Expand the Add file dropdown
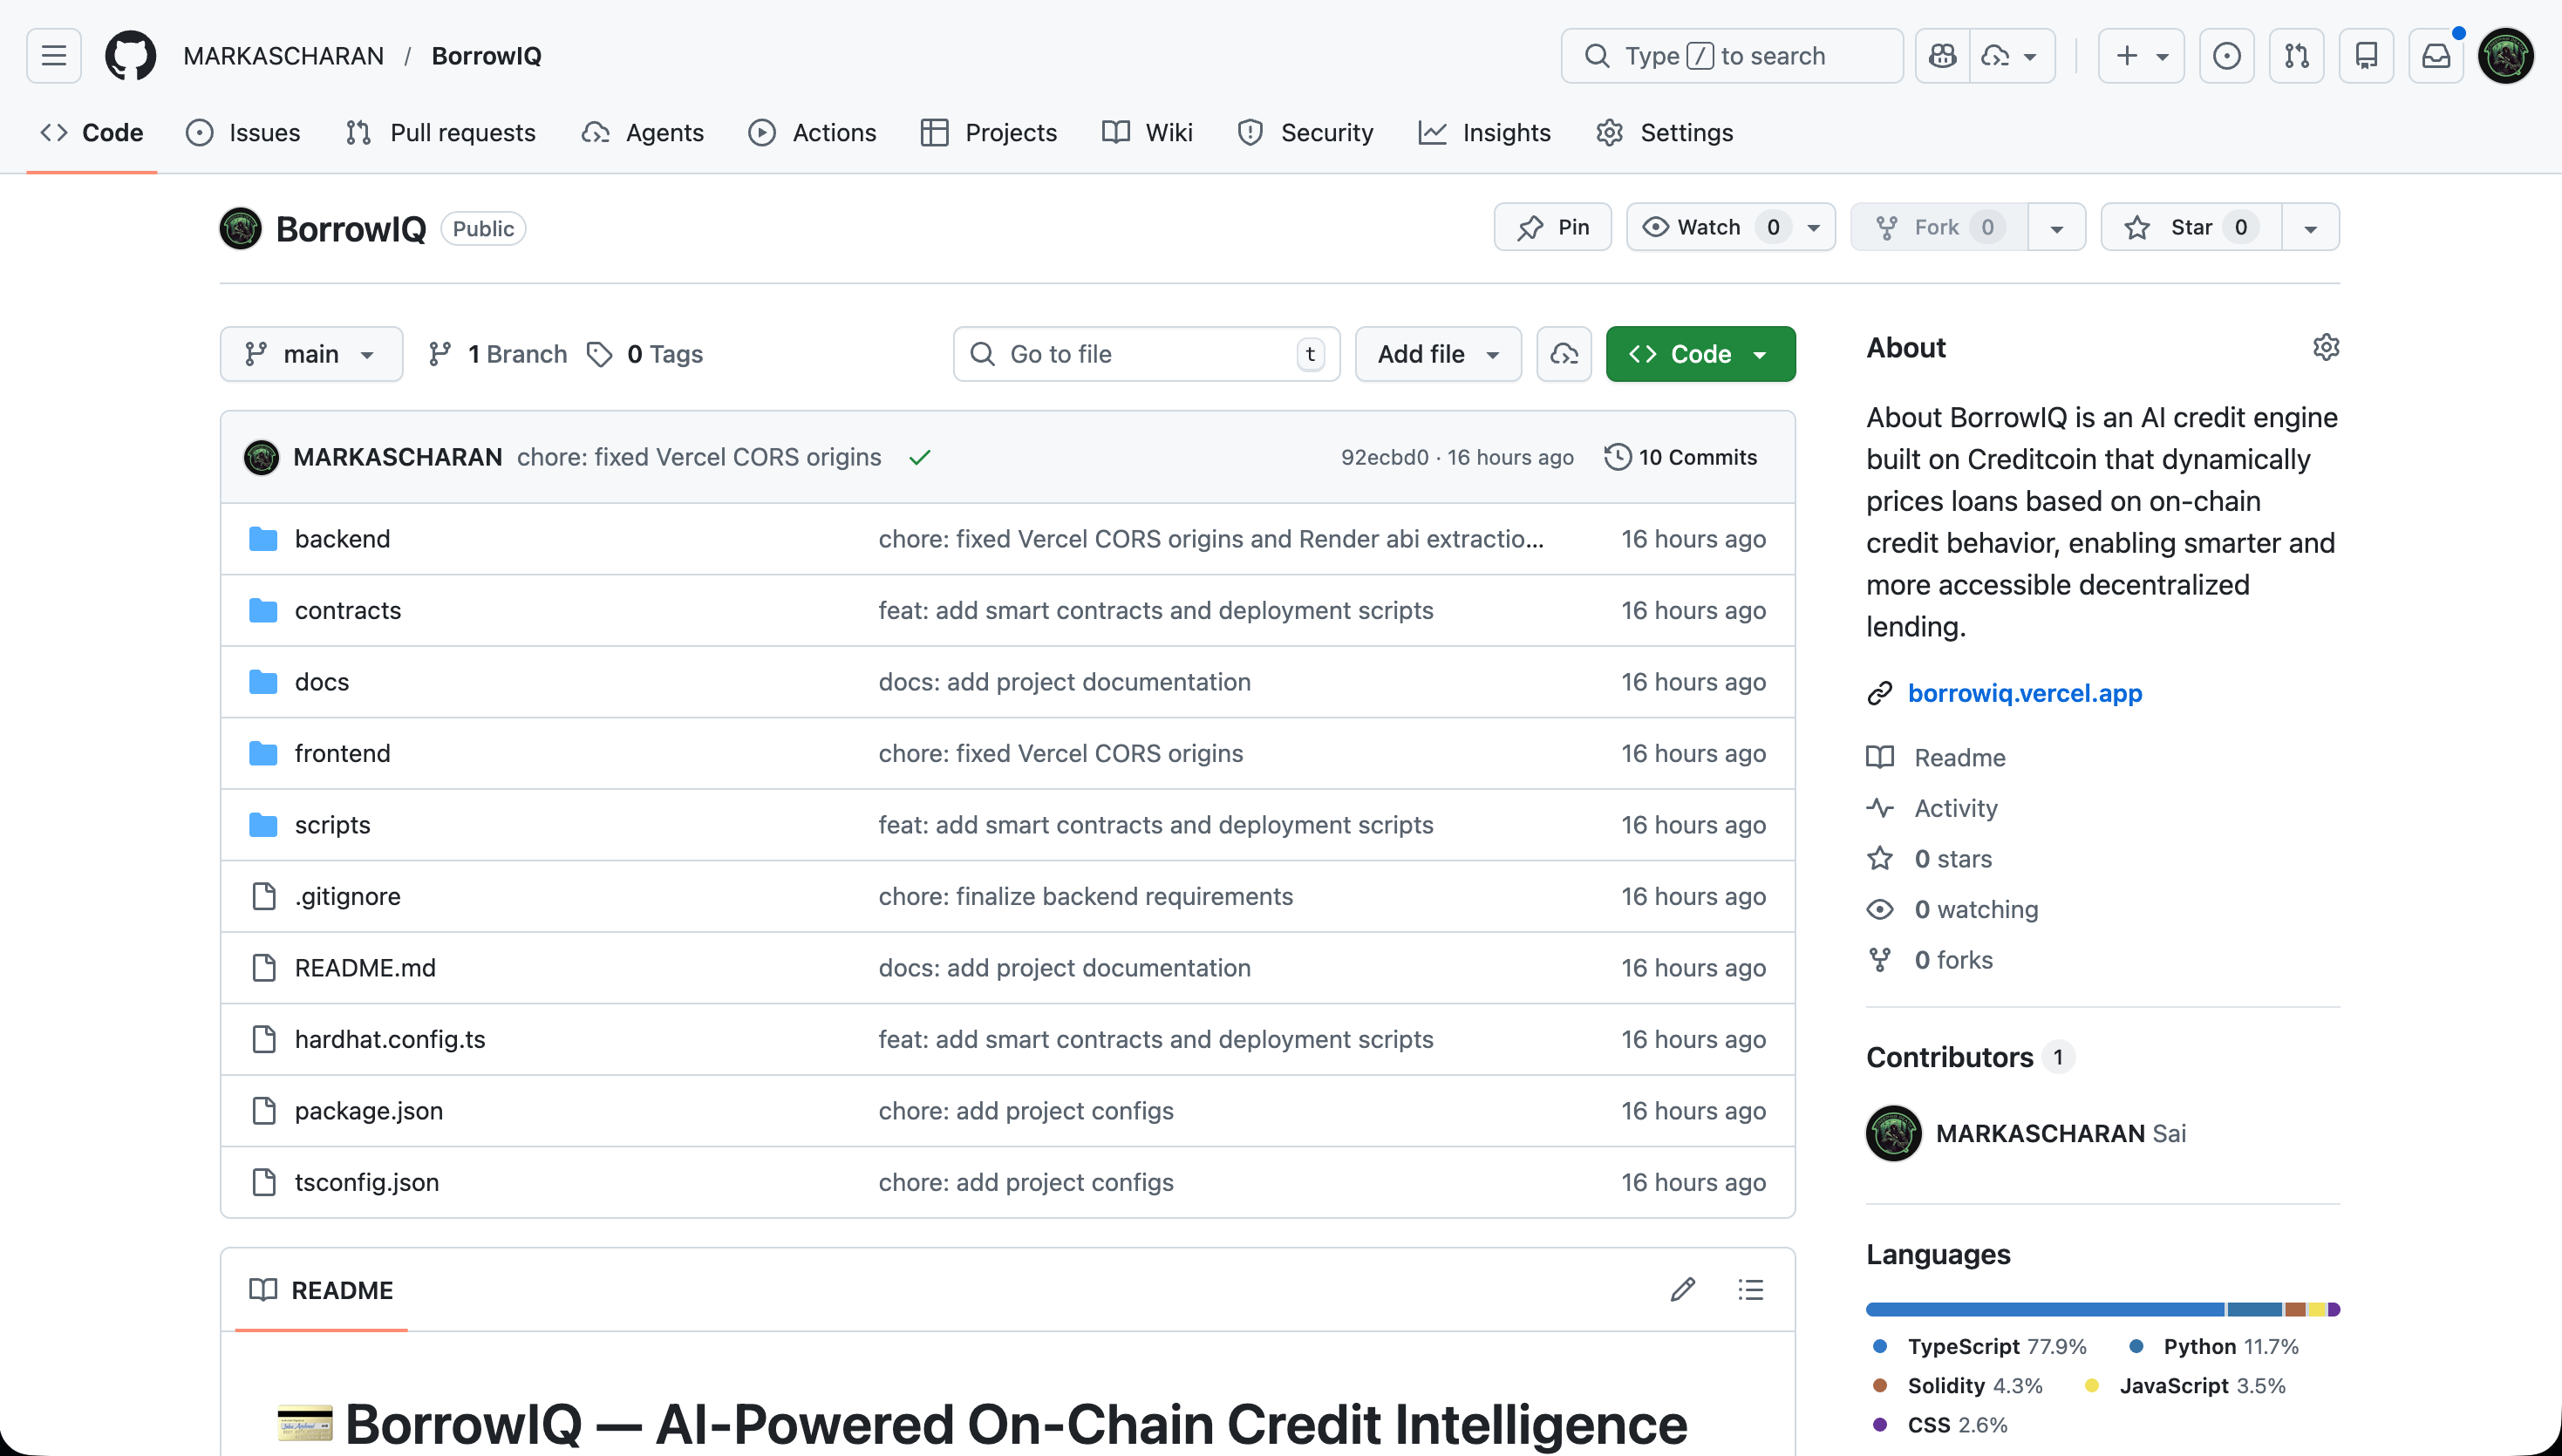This screenshot has width=2562, height=1456. point(1438,354)
